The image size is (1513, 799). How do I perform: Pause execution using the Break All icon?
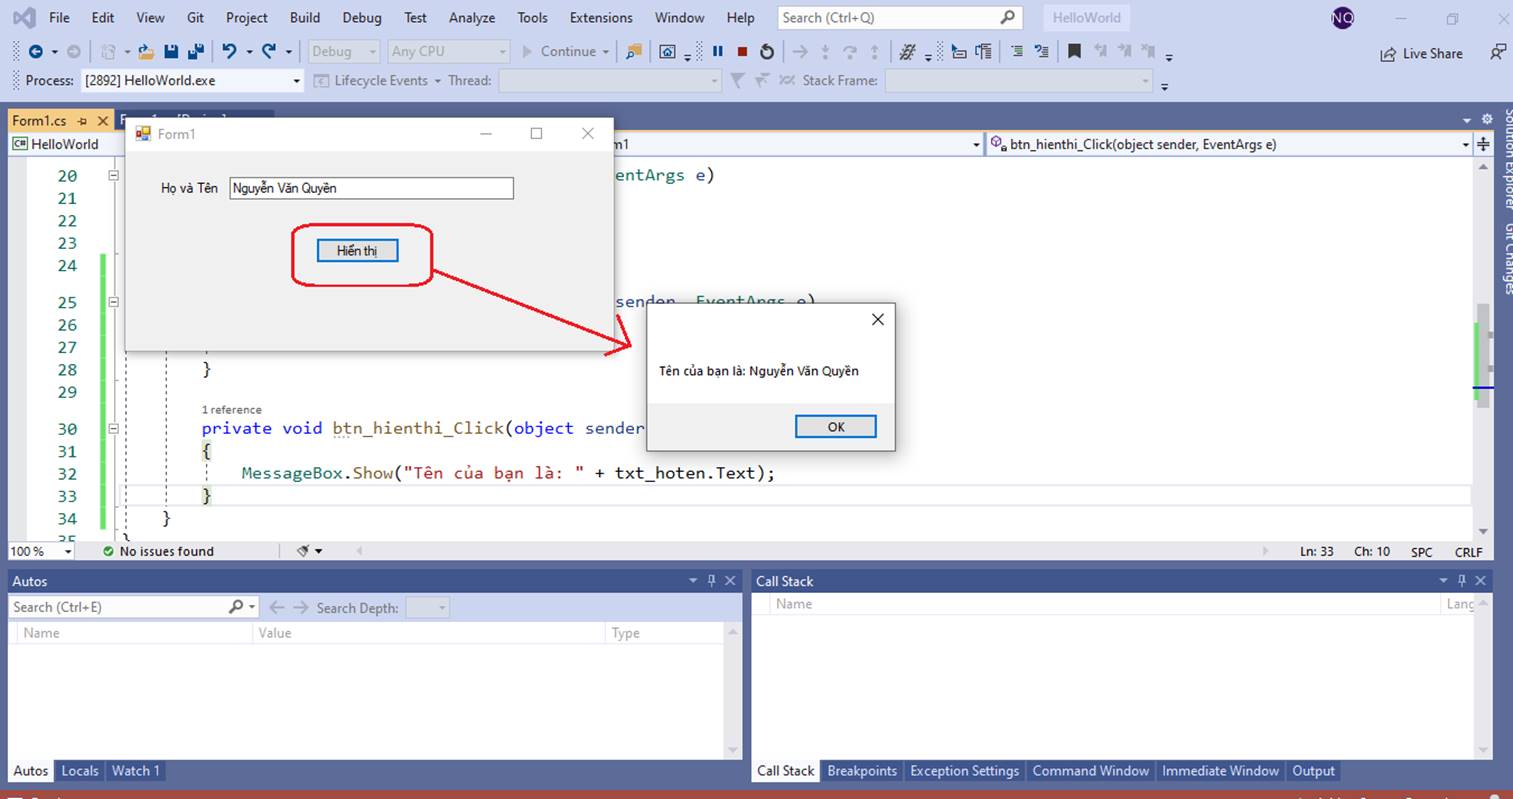[717, 51]
